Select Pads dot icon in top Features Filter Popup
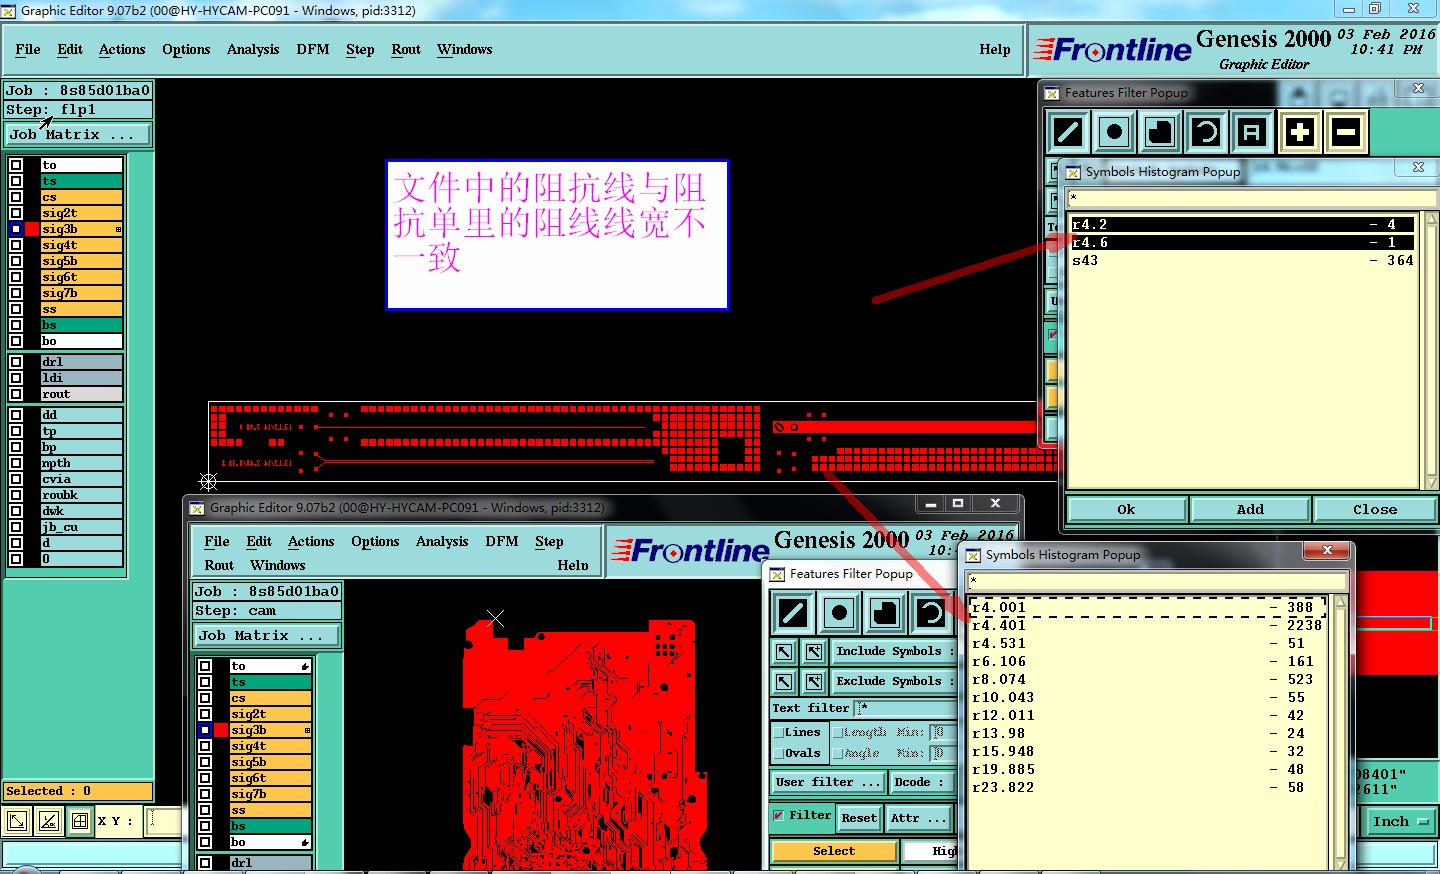This screenshot has width=1440, height=874. click(x=1114, y=132)
